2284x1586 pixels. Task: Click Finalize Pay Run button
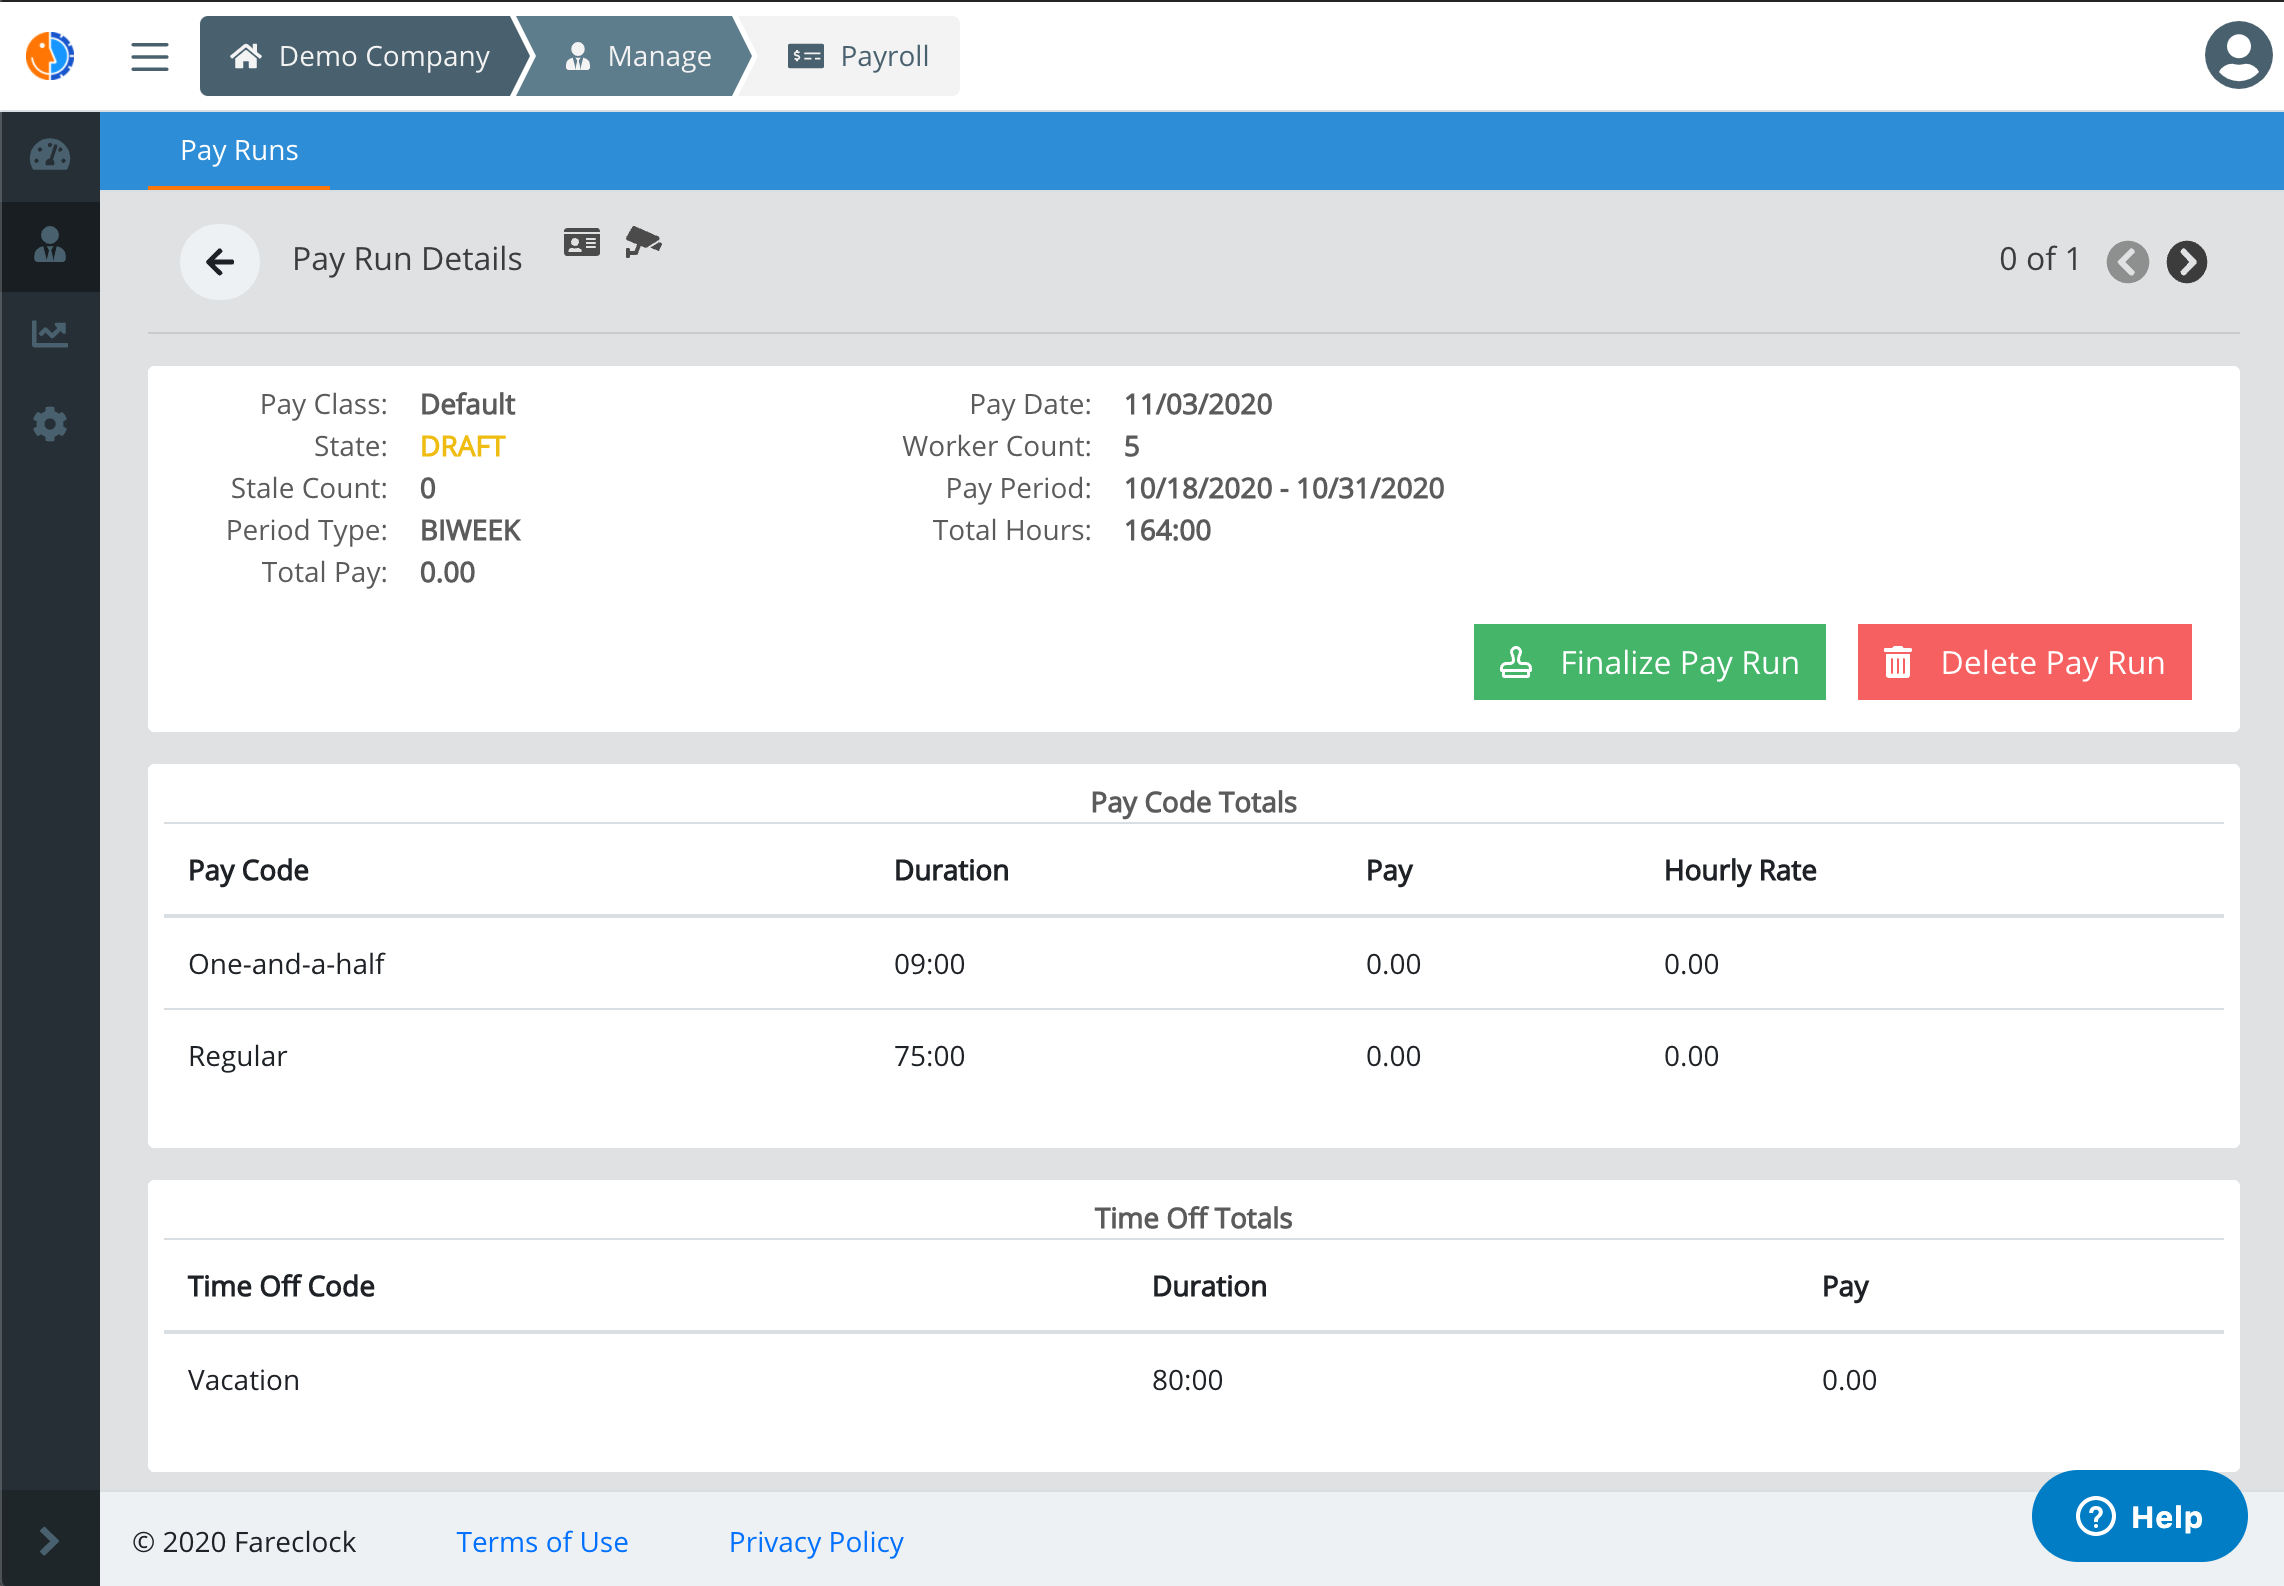[1650, 662]
